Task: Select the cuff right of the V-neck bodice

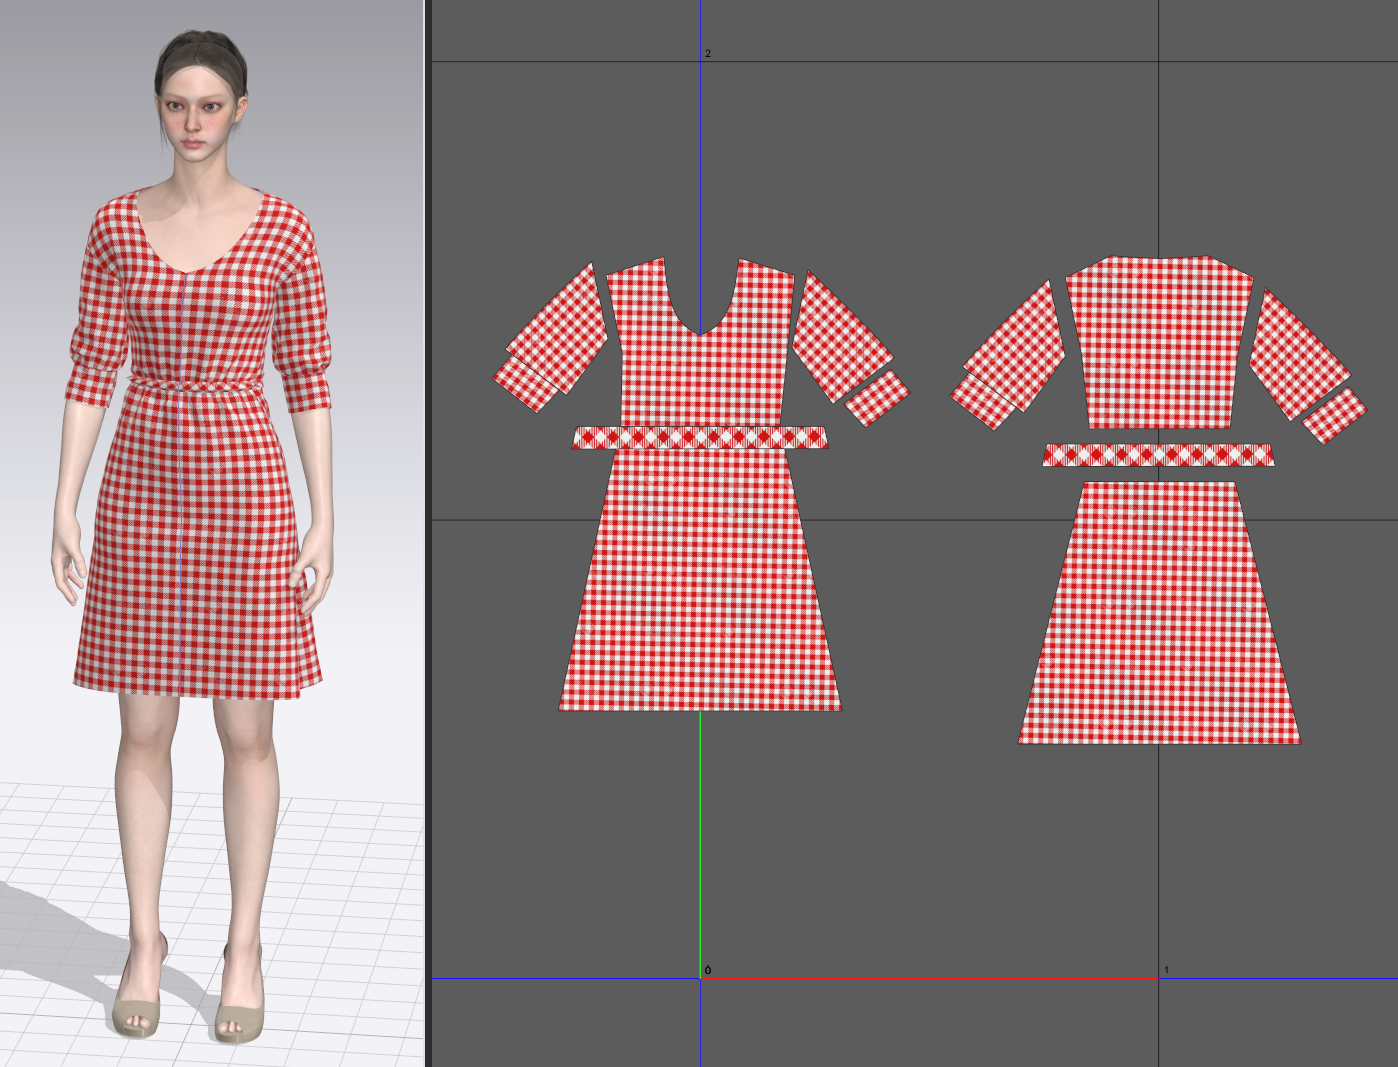Action: click(x=877, y=397)
